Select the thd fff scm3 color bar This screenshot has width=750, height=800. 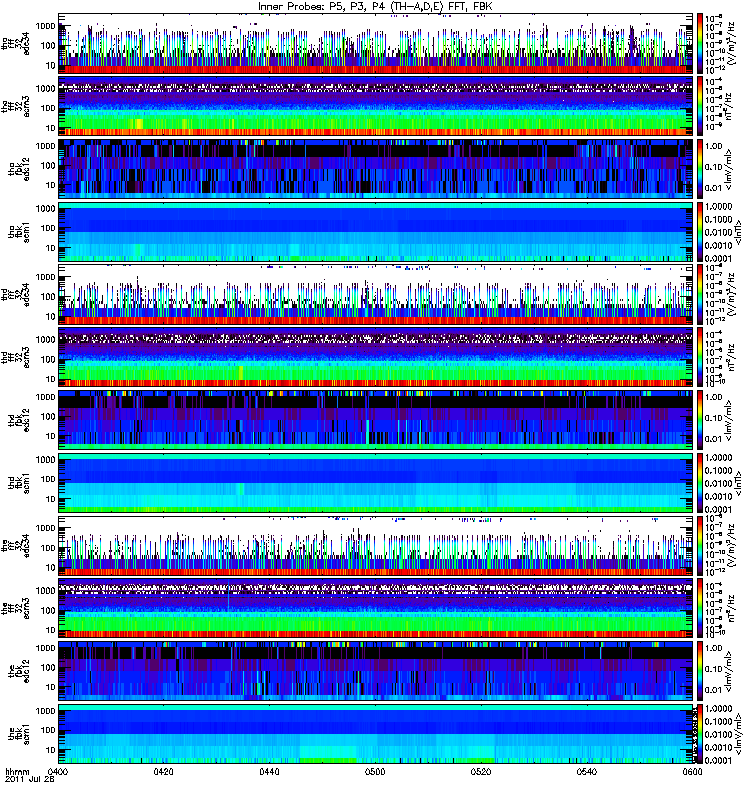tap(700, 357)
